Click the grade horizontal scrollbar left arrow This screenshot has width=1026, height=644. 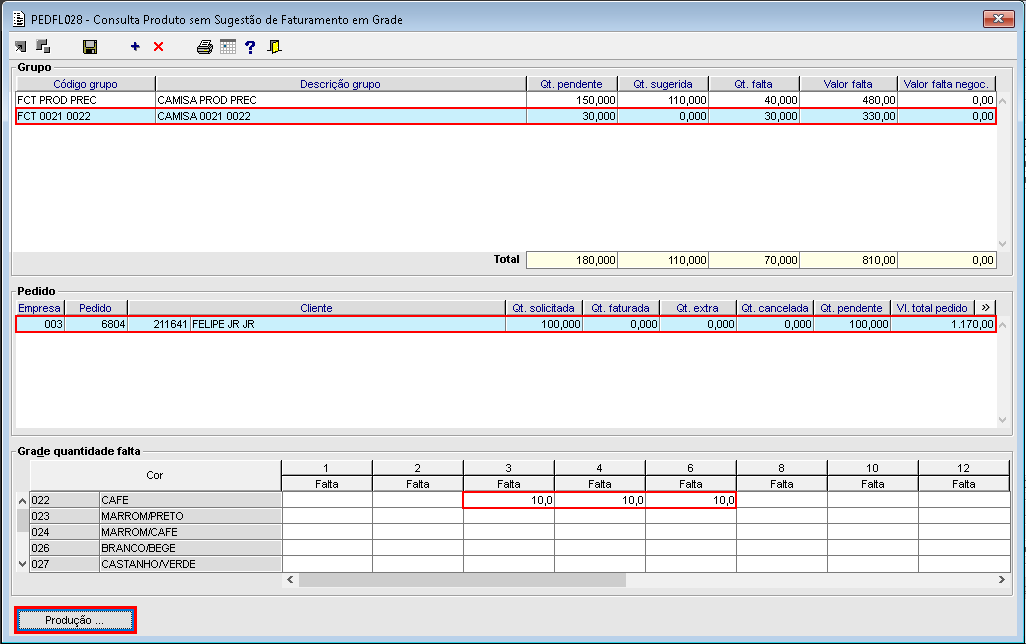point(291,580)
